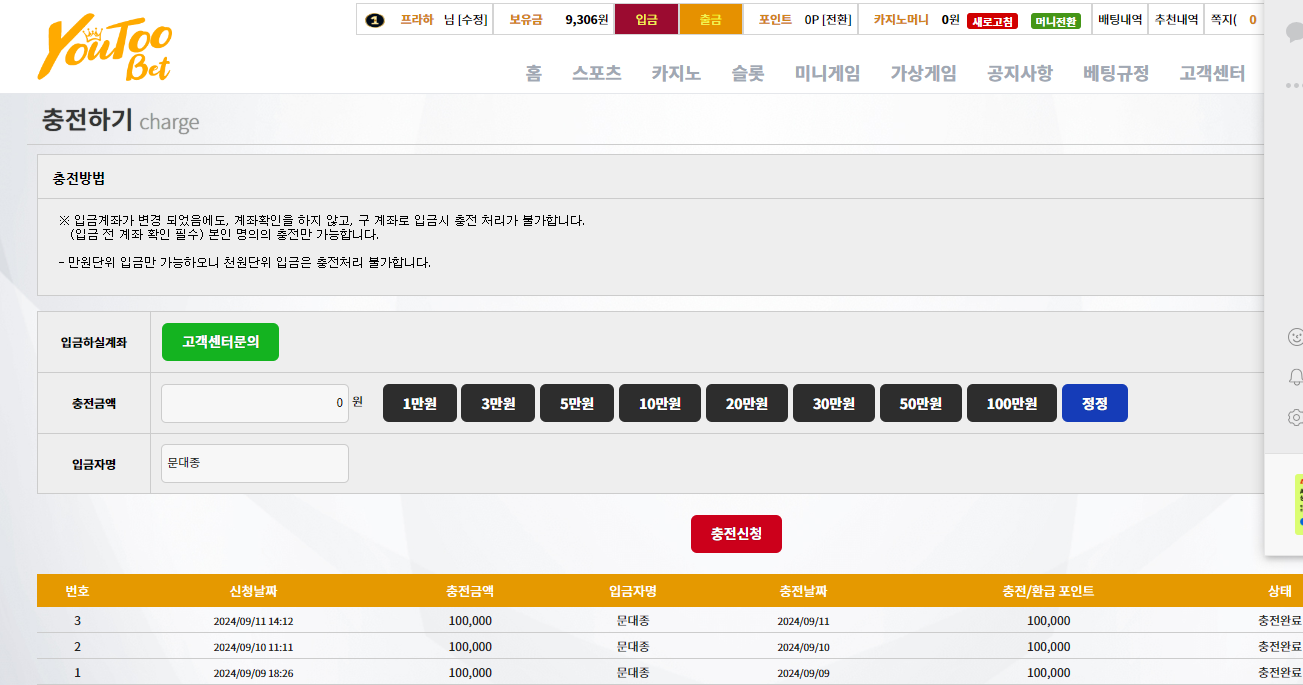The width and height of the screenshot is (1303, 685).
Task: Click the smiley face icon
Action: click(1295, 337)
